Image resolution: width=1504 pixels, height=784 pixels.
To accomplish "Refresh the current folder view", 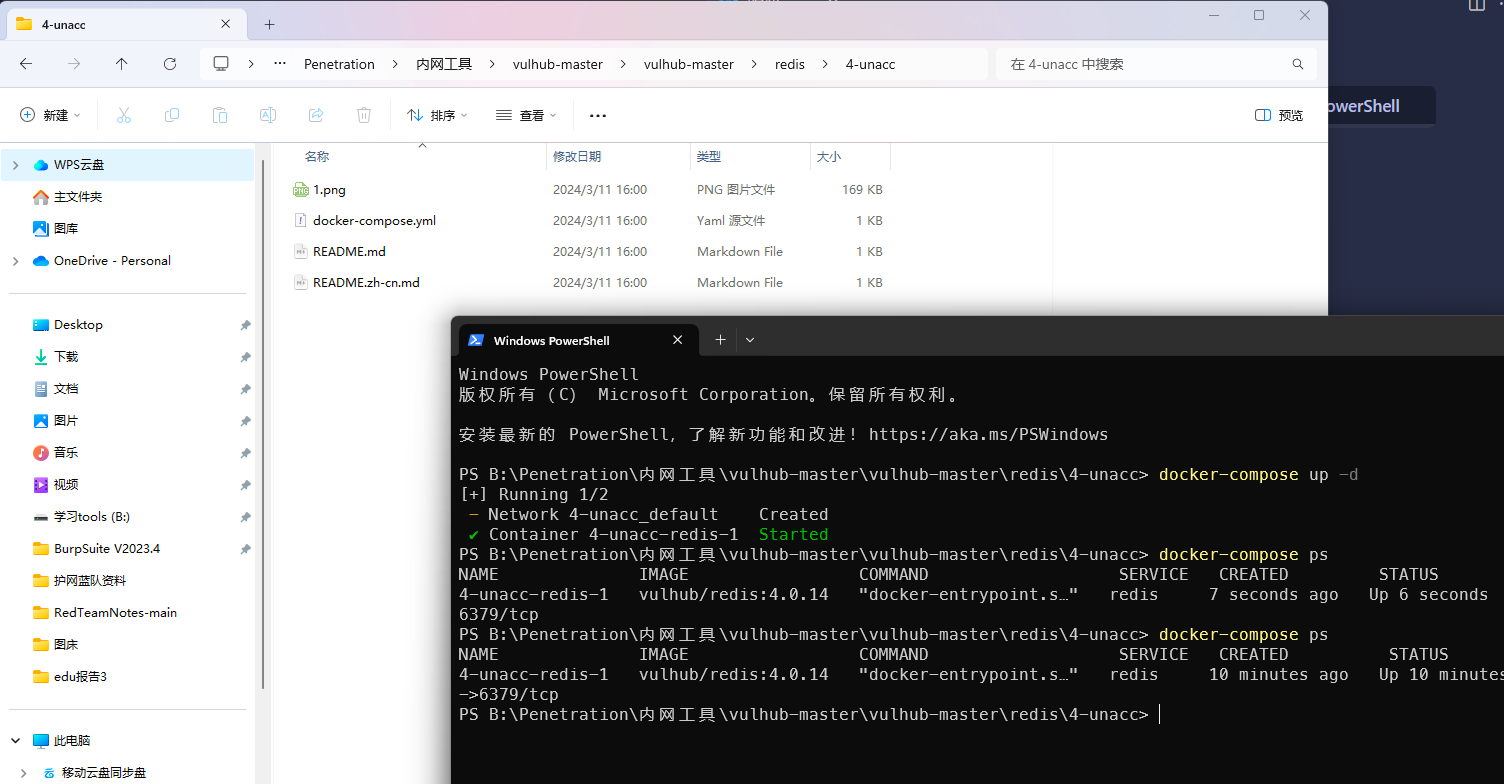I will pos(170,64).
